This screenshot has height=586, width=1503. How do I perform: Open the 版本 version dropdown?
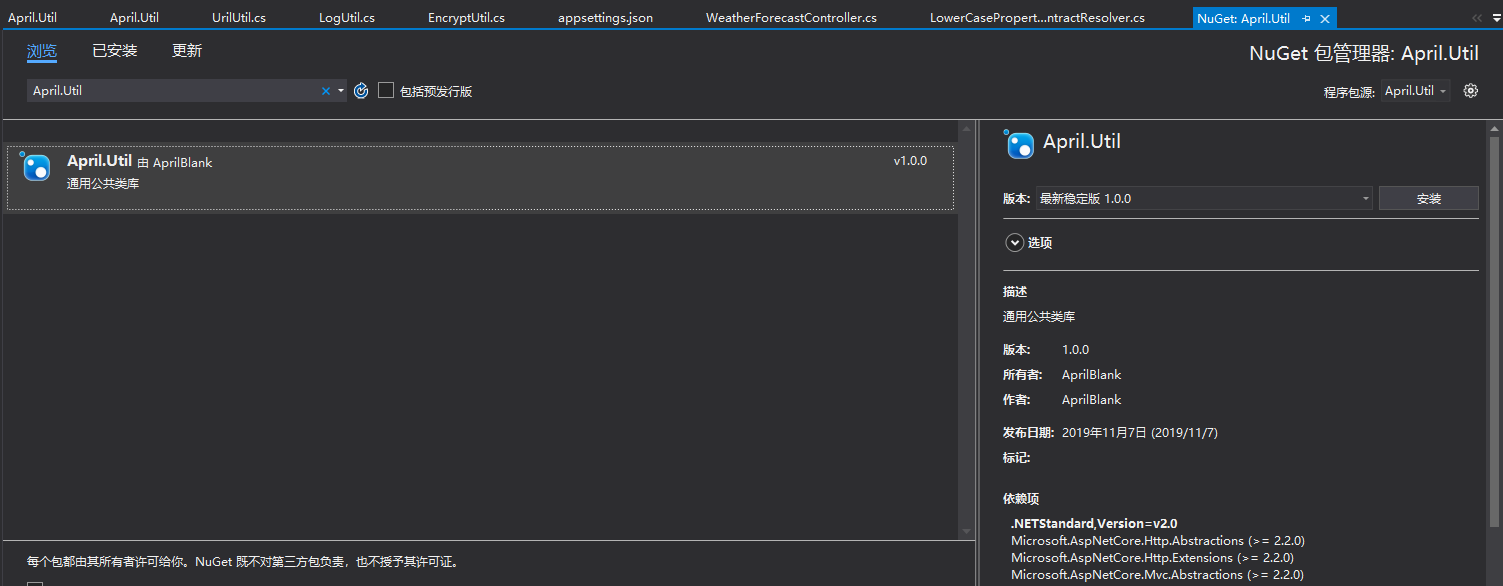[1202, 199]
